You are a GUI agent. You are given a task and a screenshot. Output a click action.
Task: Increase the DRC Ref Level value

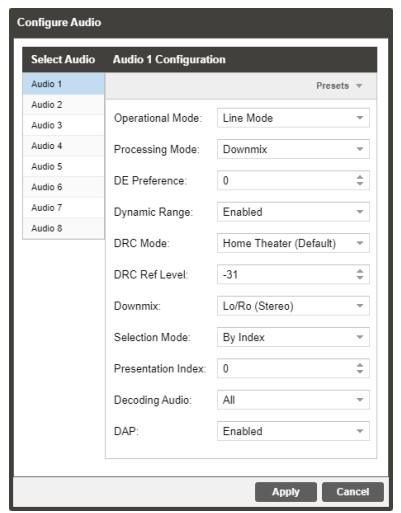click(x=359, y=271)
